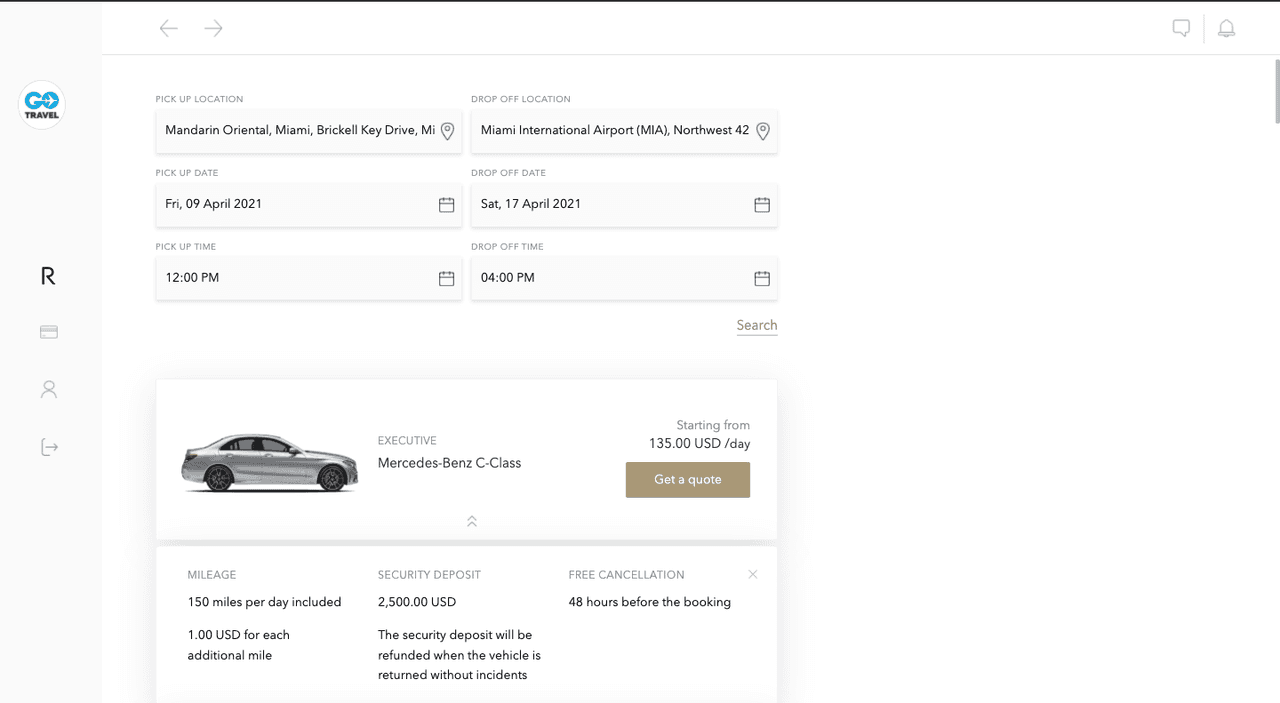Go forward with the right arrow
Viewport: 1280px width, 703px height.
click(213, 28)
